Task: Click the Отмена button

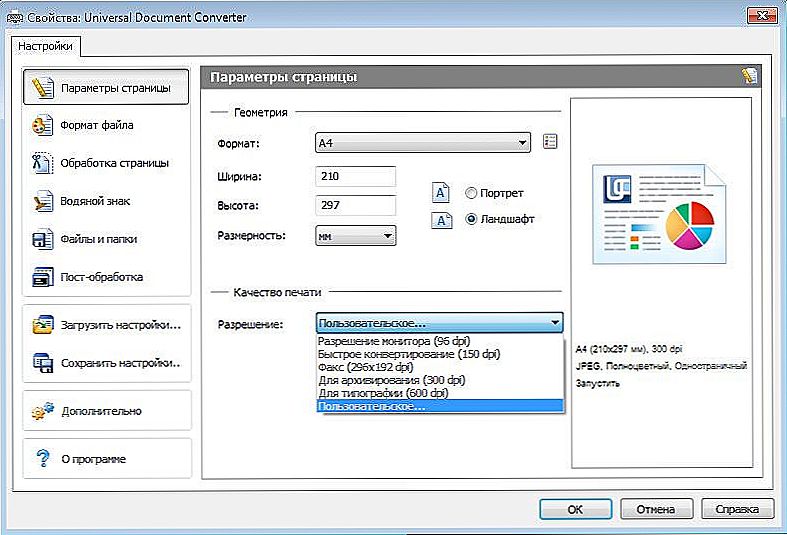Action: tap(656, 509)
